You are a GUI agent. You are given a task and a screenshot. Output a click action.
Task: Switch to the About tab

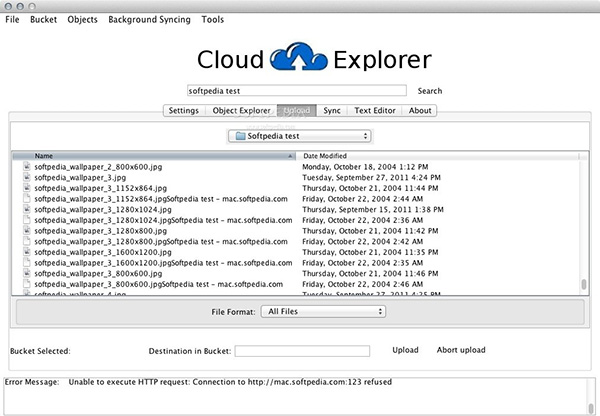coord(420,111)
